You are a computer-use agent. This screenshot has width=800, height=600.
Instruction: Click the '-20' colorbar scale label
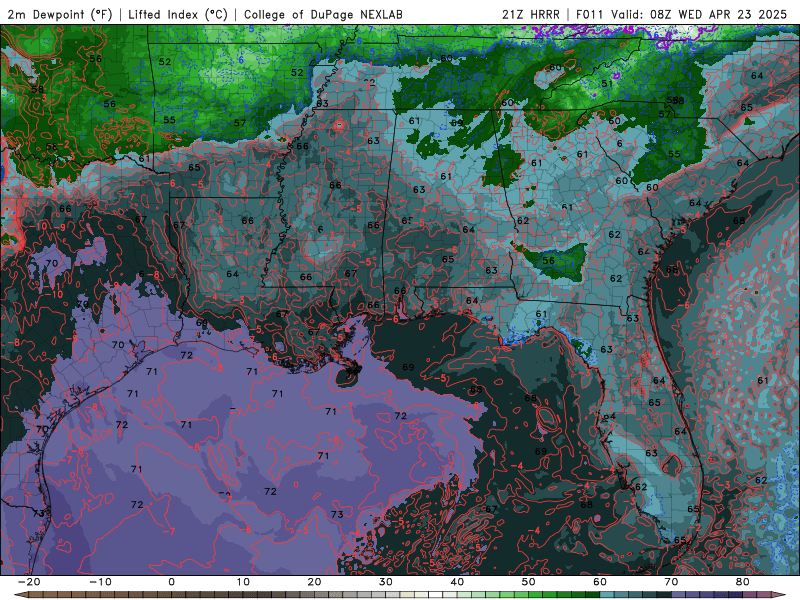pyautogui.click(x=29, y=582)
